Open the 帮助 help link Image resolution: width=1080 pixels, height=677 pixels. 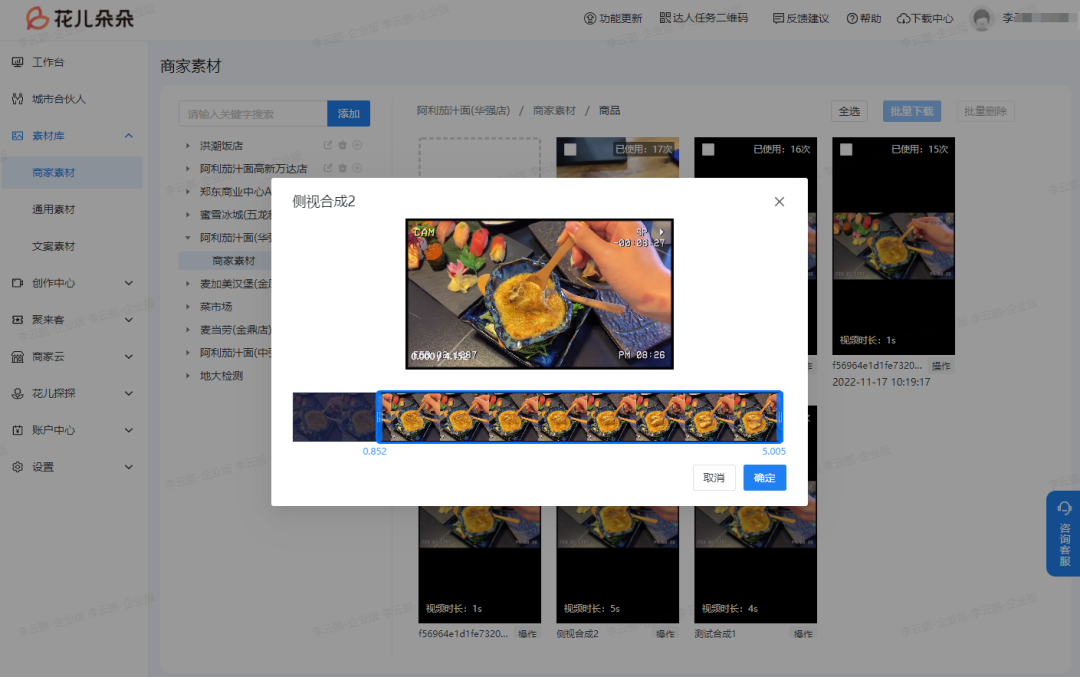(864, 19)
